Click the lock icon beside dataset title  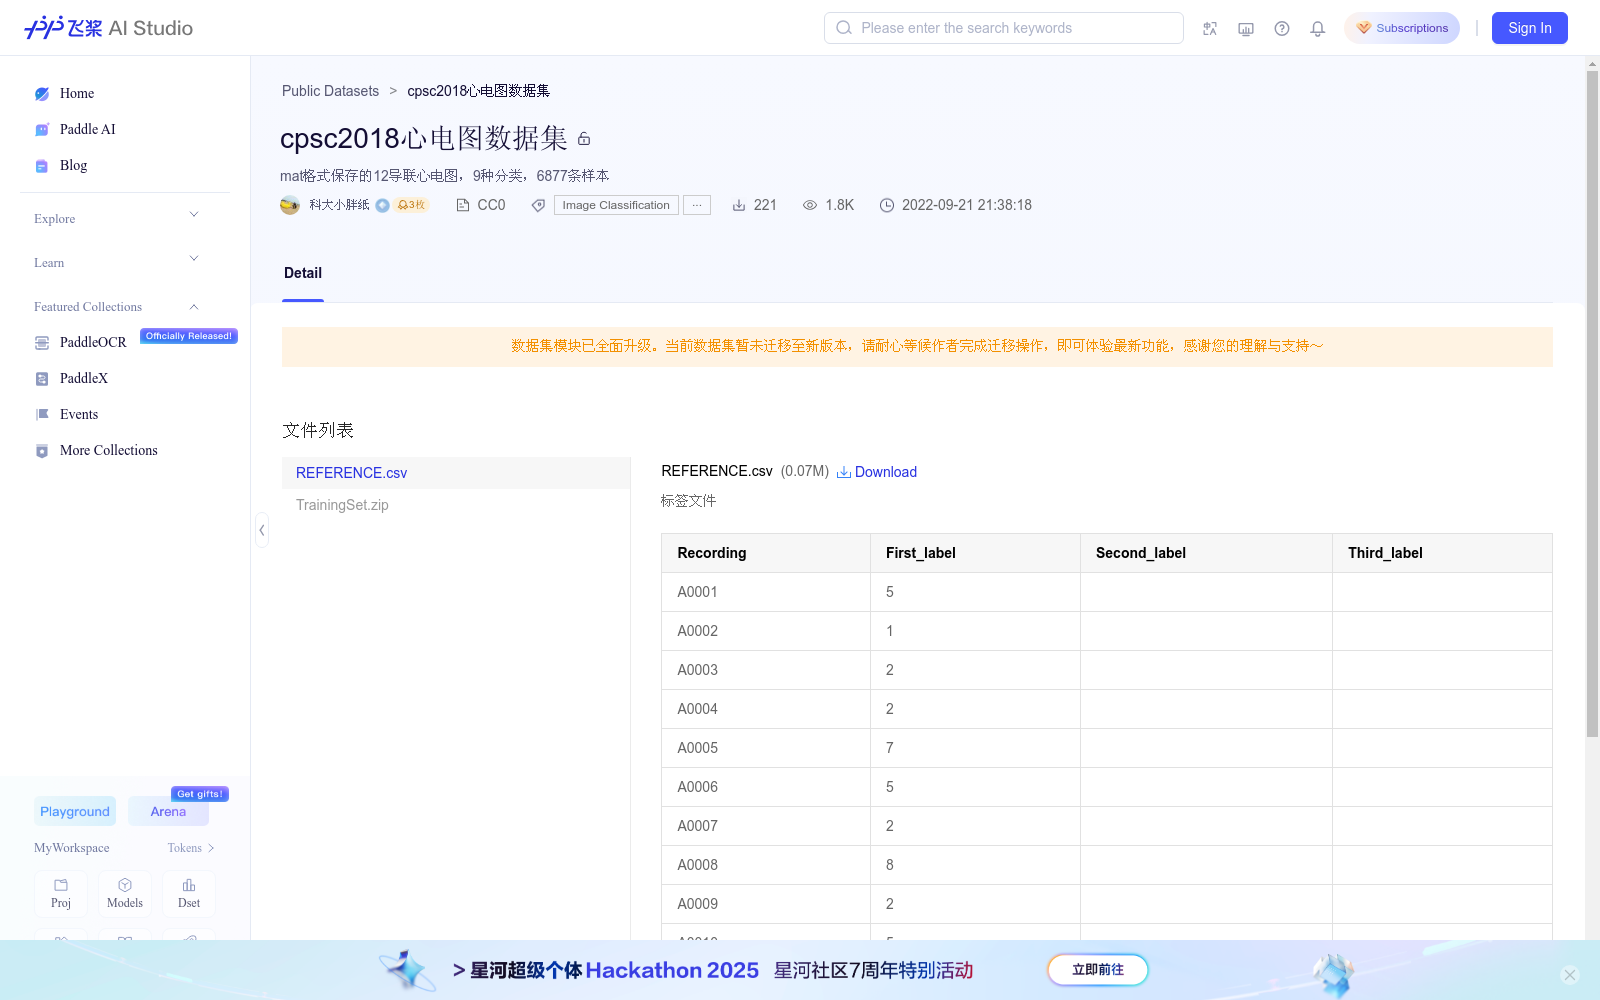pos(584,139)
